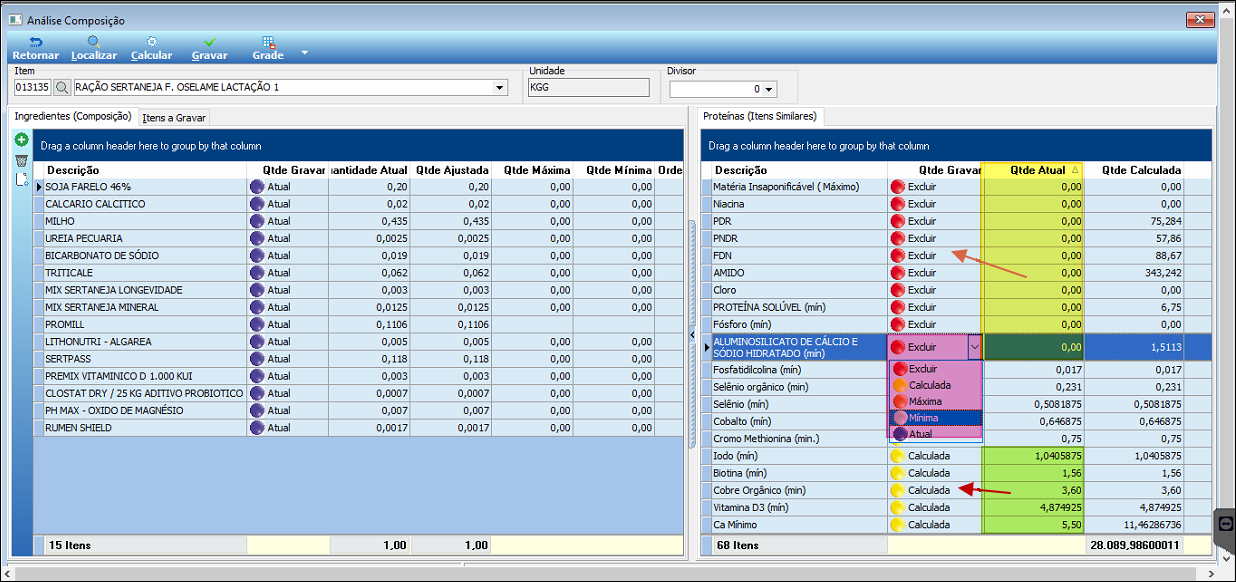
Task: Toggle Qtde Gravar dropdown on ALUMINOSILICATO row
Action: click(974, 347)
